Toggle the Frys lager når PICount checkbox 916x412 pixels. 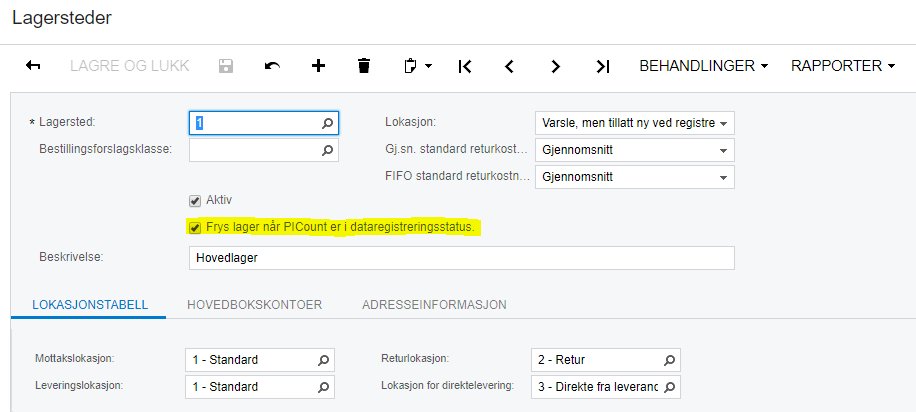coord(195,227)
